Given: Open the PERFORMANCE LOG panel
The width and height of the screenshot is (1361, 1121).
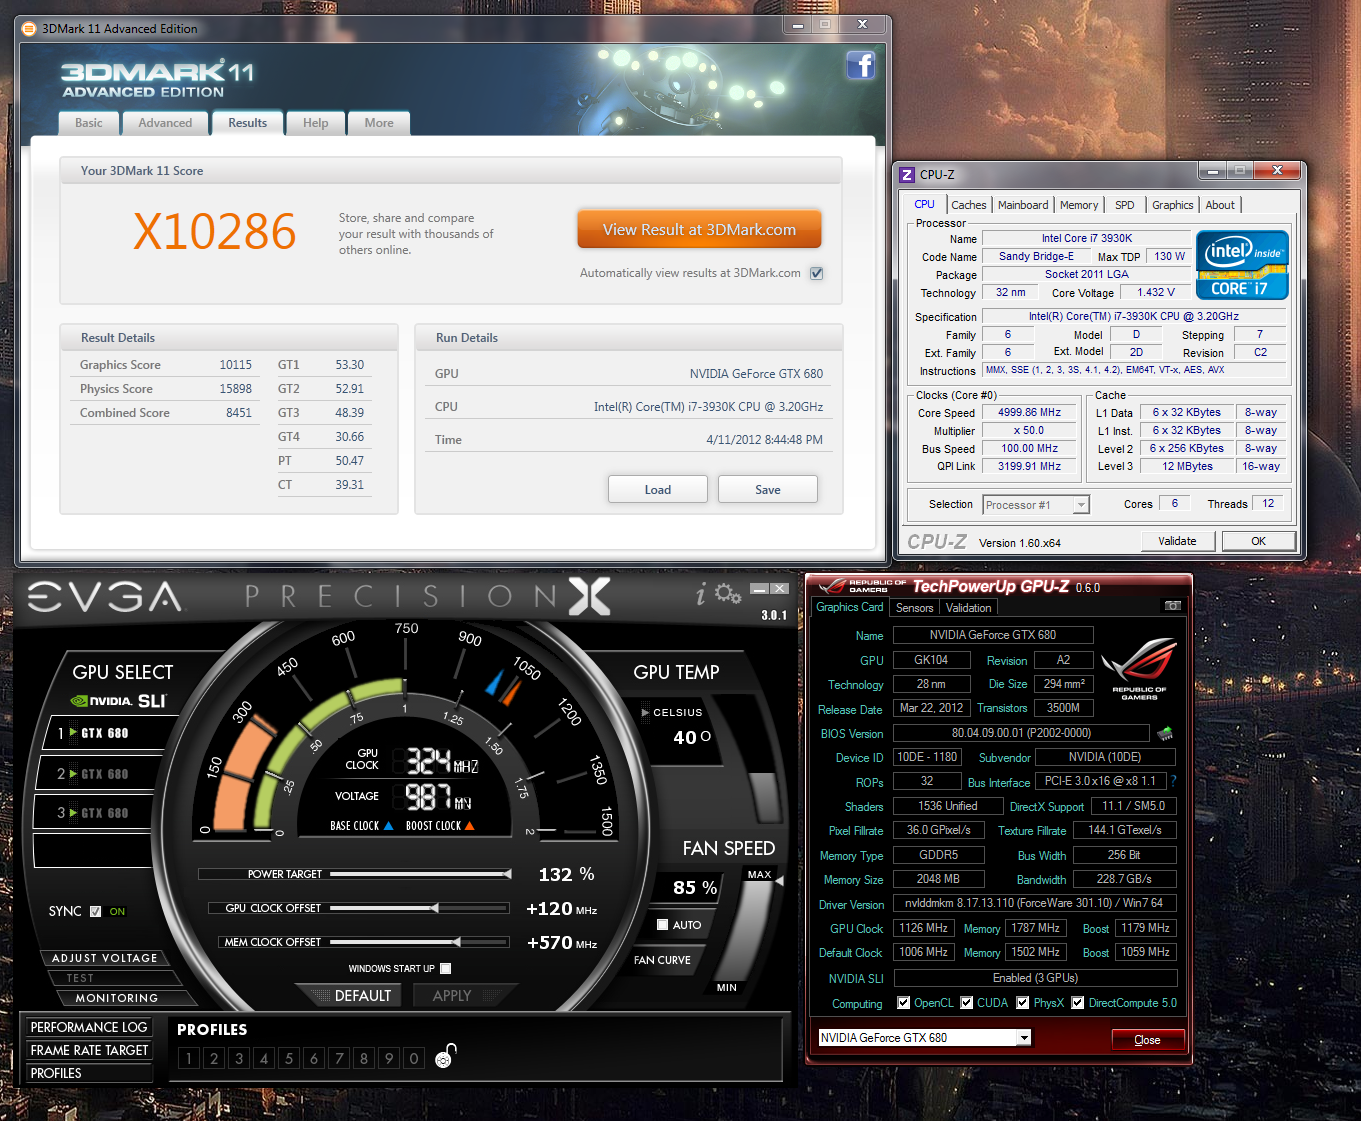Looking at the screenshot, I should [89, 1027].
